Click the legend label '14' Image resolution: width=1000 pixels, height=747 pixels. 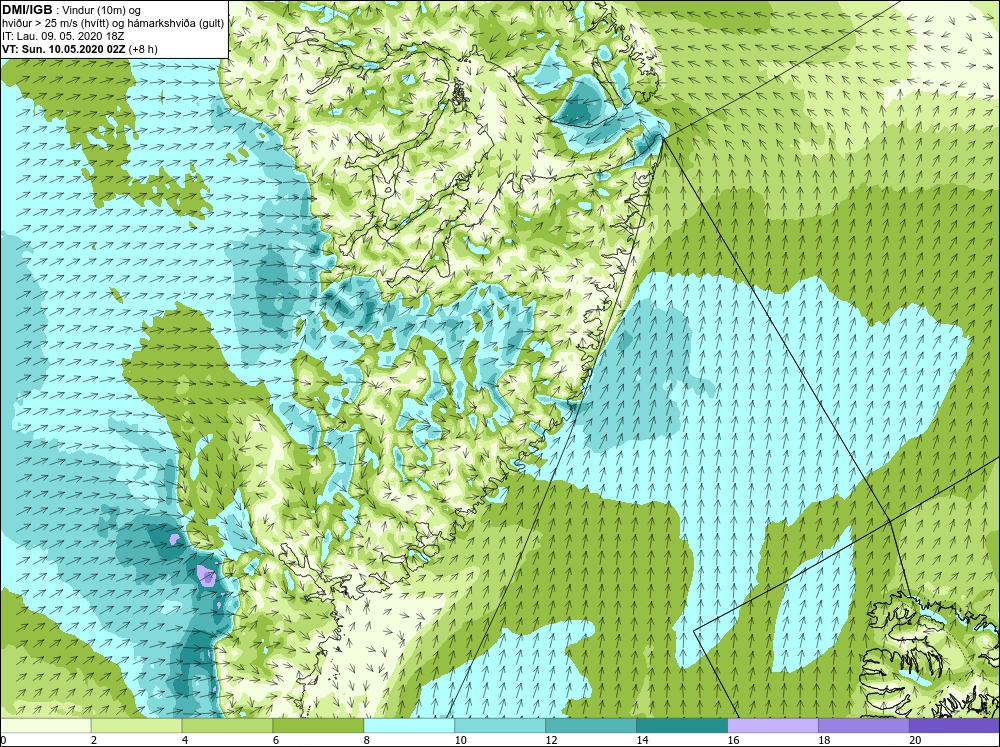642,740
